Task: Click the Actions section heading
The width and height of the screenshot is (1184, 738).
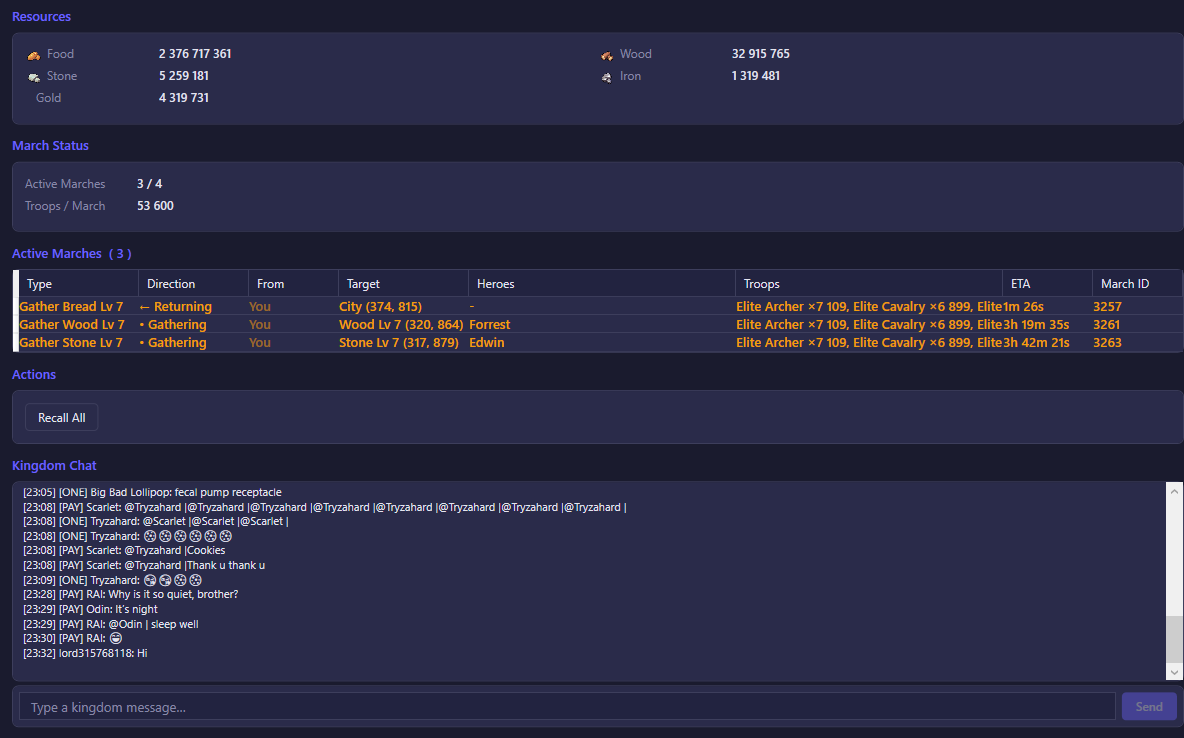Action: tap(34, 375)
